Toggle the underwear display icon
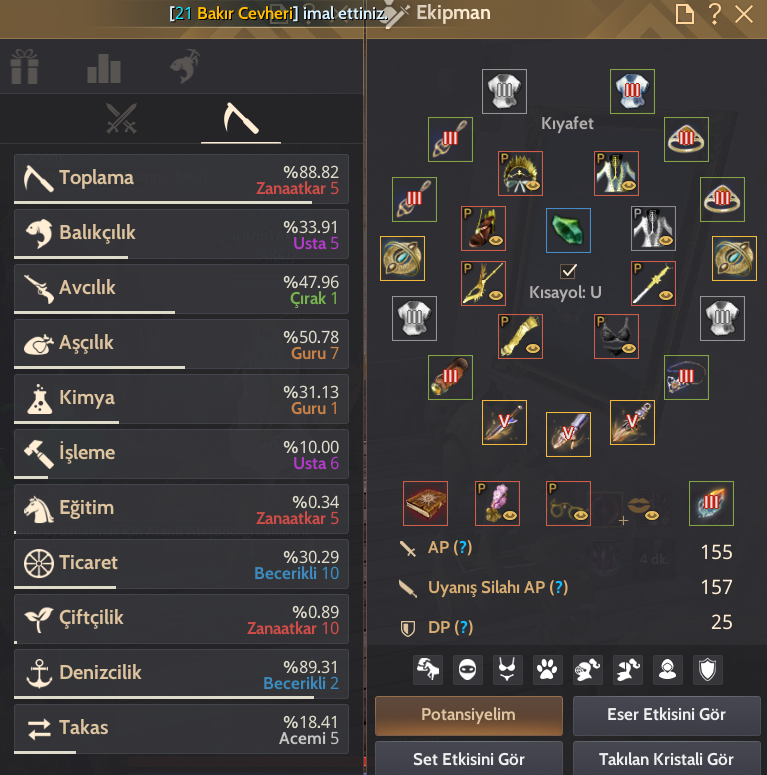767x775 pixels. click(x=508, y=670)
